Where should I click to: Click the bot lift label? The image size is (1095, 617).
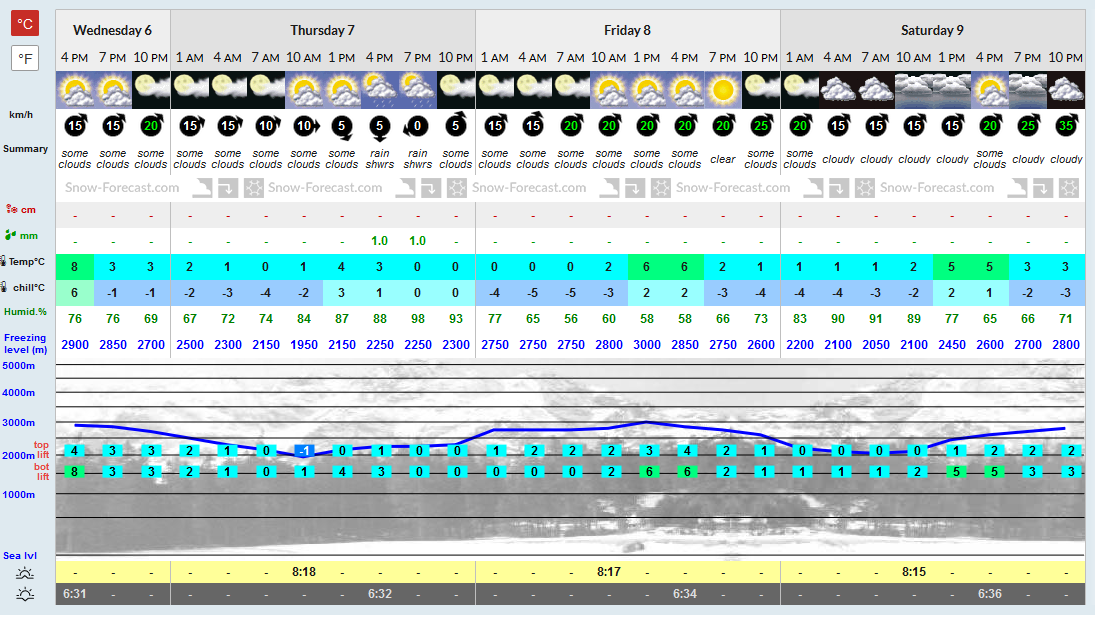tap(42, 472)
